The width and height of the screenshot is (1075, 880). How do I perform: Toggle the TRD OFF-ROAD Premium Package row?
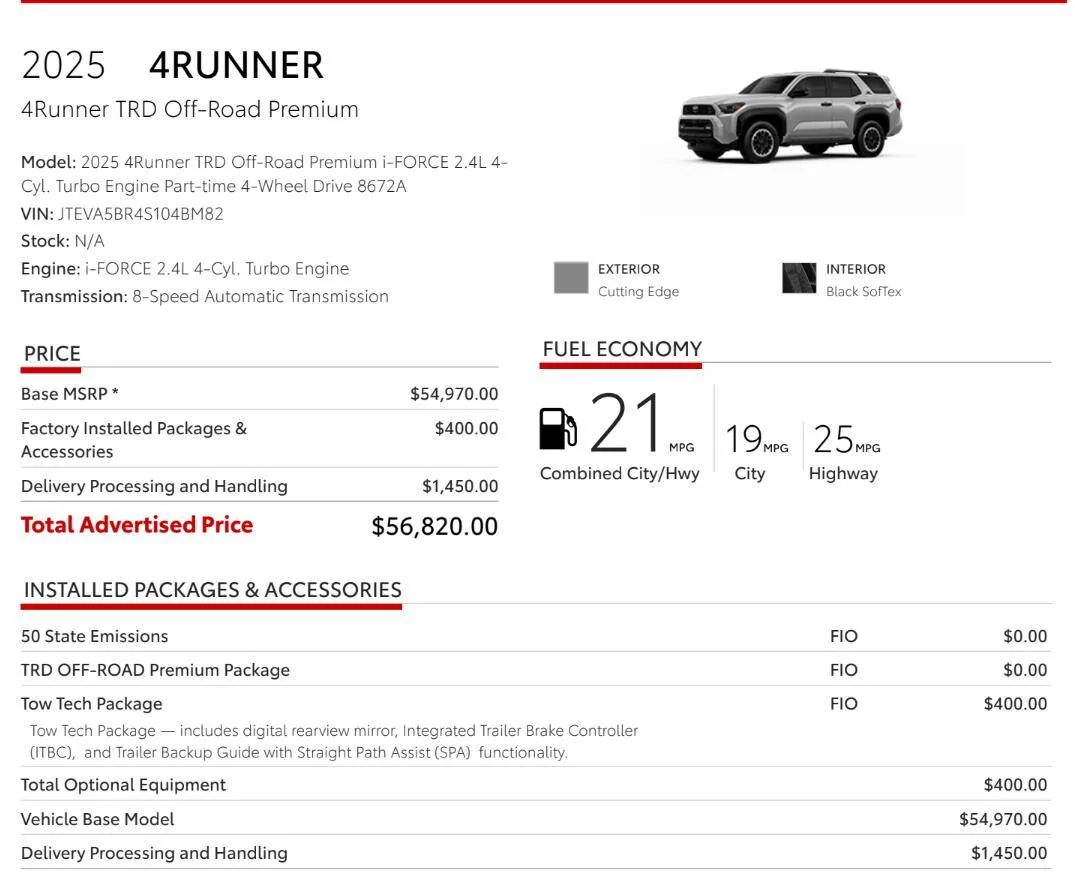click(x=155, y=670)
